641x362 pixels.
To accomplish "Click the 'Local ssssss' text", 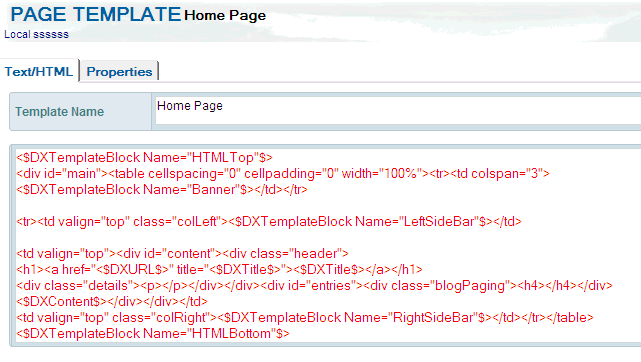I will click(x=36, y=34).
